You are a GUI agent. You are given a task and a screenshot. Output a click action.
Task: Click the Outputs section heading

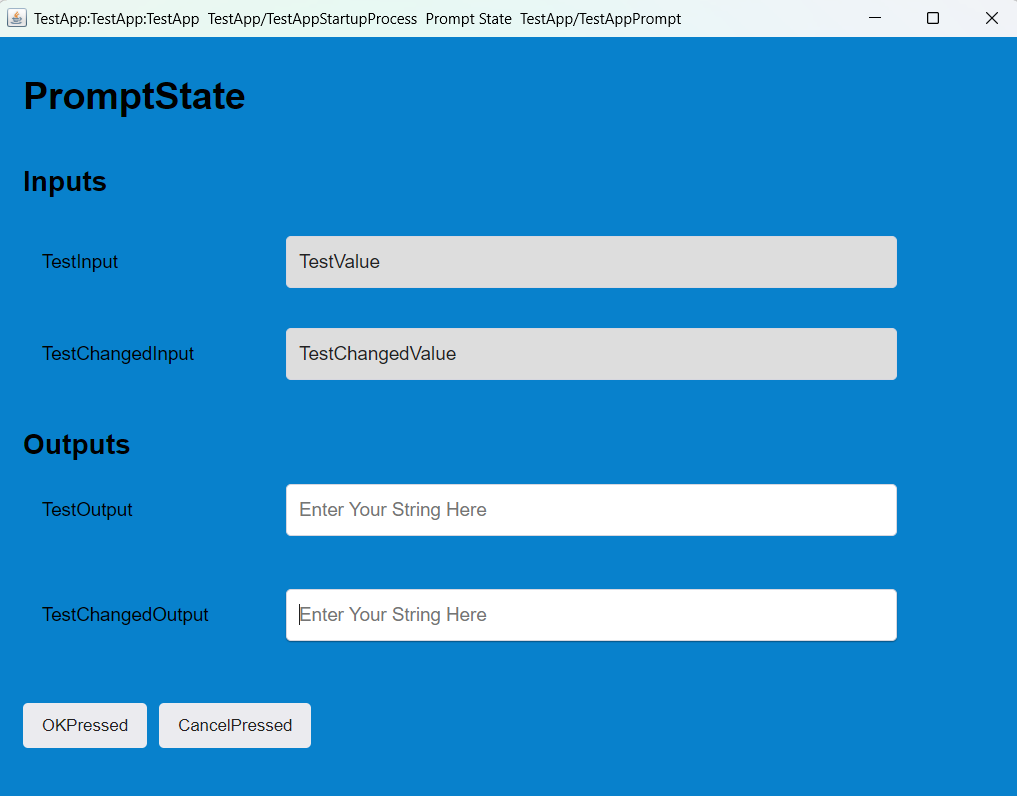(77, 444)
